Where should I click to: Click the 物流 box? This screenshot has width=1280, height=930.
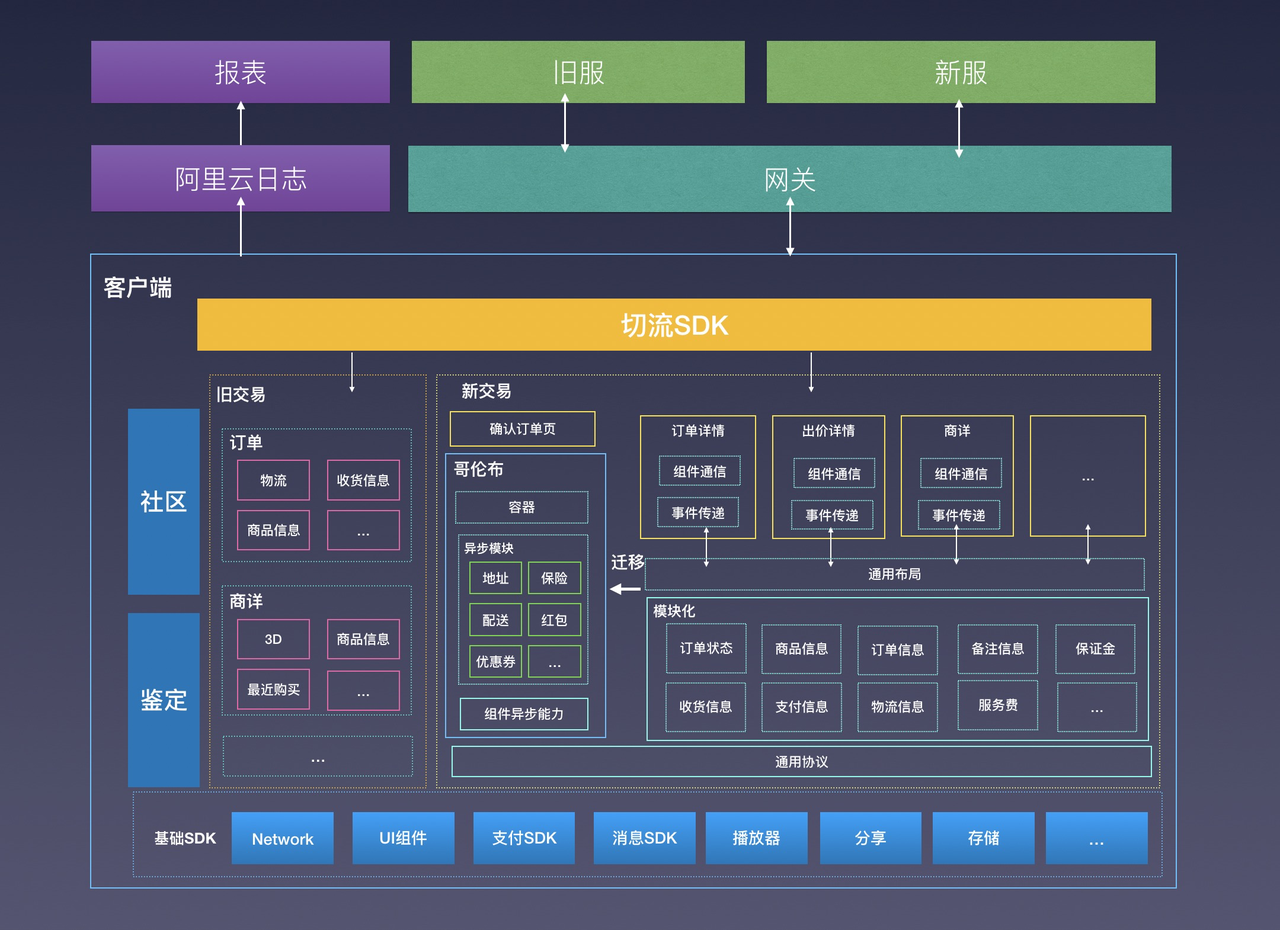(x=273, y=480)
